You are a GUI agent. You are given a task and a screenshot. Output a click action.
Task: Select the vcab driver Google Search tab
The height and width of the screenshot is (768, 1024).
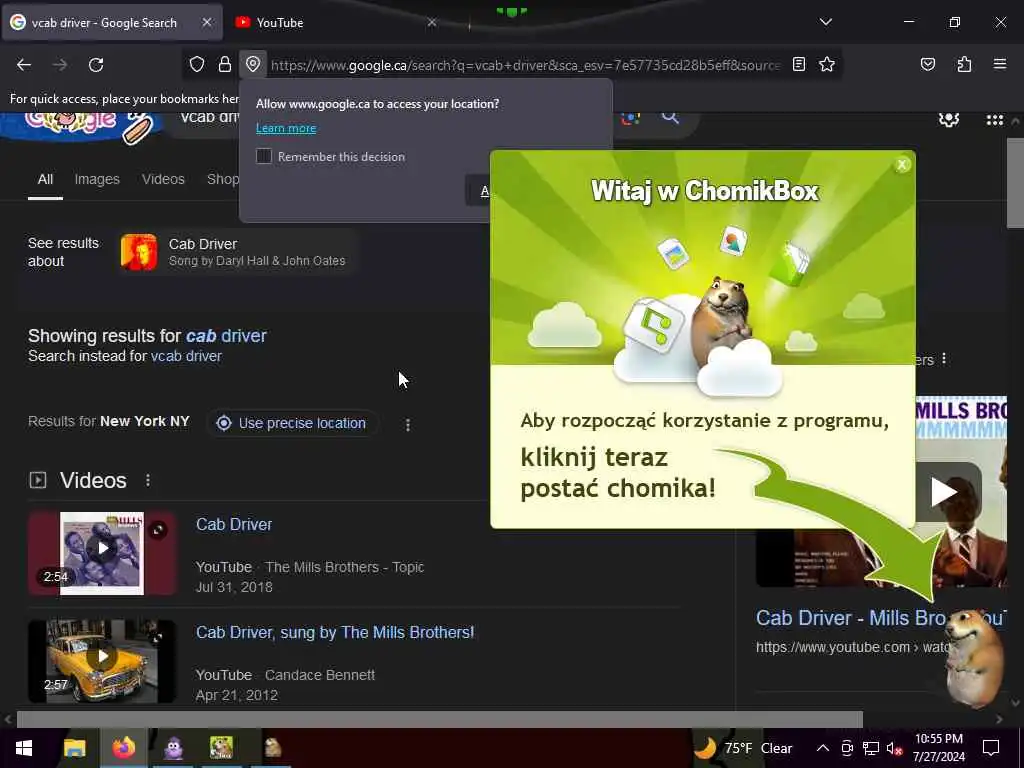(x=104, y=22)
